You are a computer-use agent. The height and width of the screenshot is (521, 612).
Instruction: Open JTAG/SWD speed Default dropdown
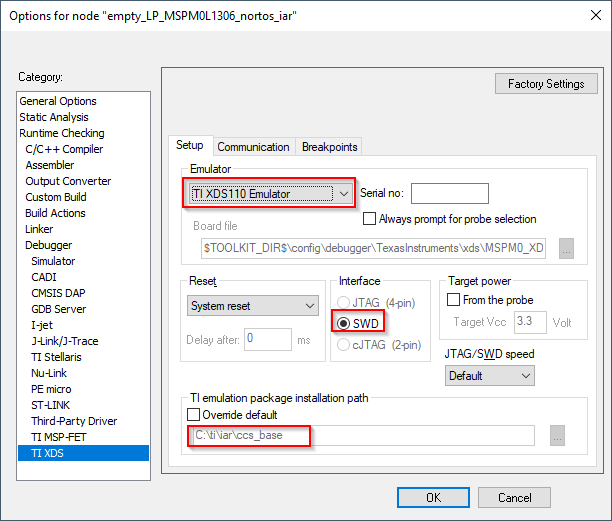[x=489, y=376]
